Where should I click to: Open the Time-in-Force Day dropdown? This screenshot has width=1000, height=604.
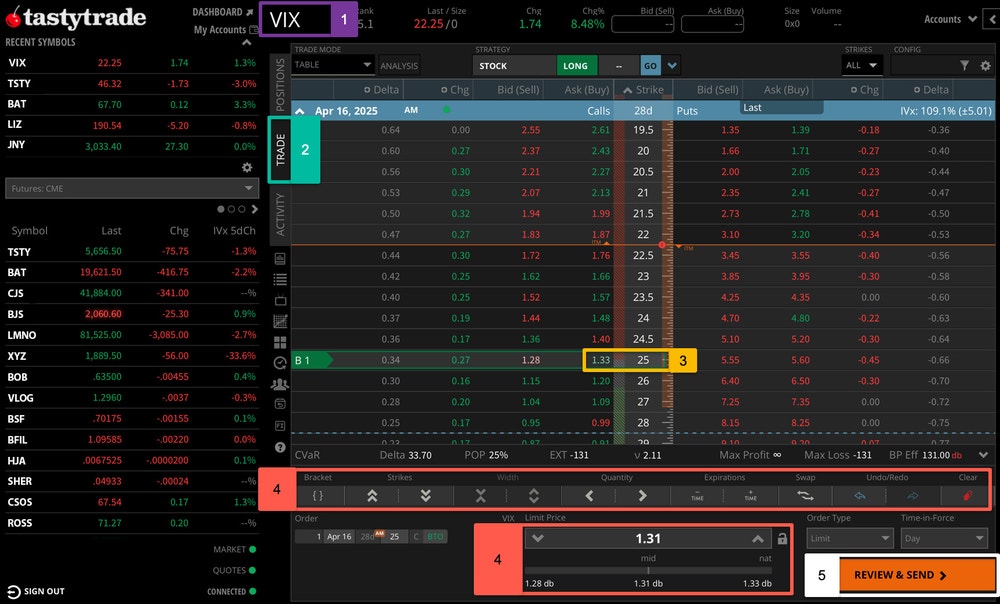944,538
